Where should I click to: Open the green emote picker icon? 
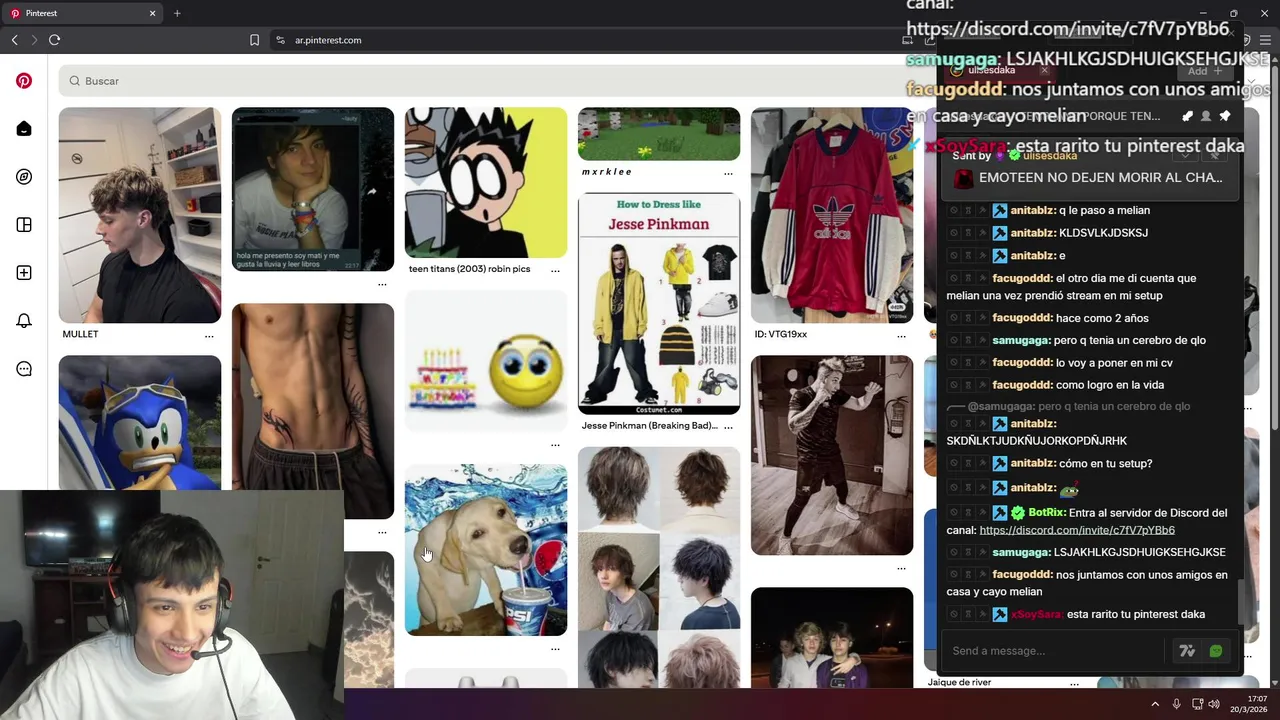1216,651
